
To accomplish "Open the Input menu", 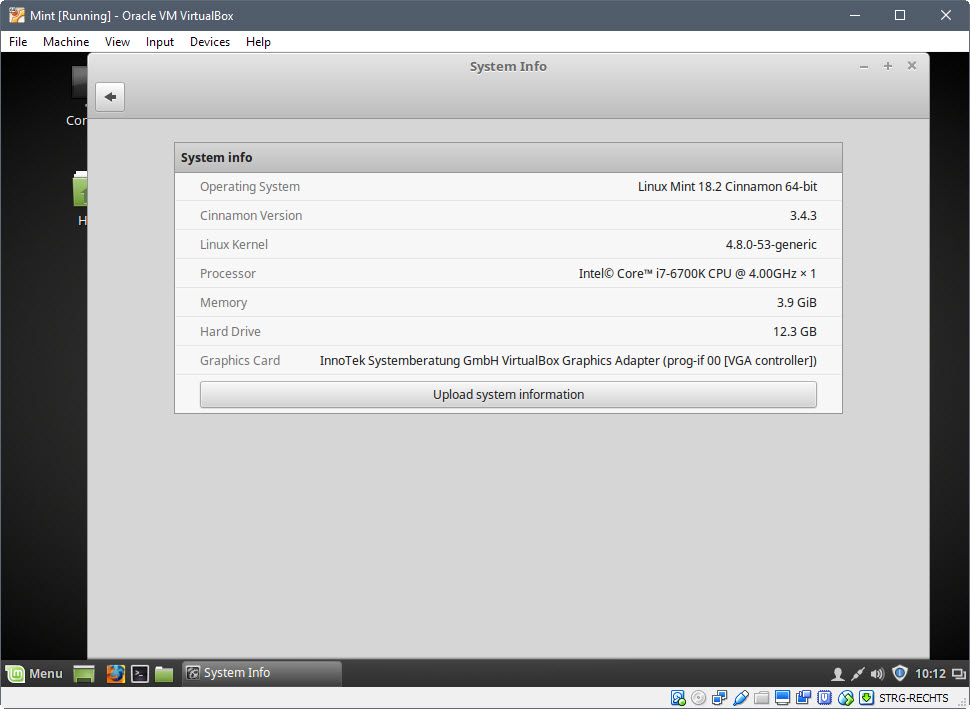I will [x=160, y=42].
